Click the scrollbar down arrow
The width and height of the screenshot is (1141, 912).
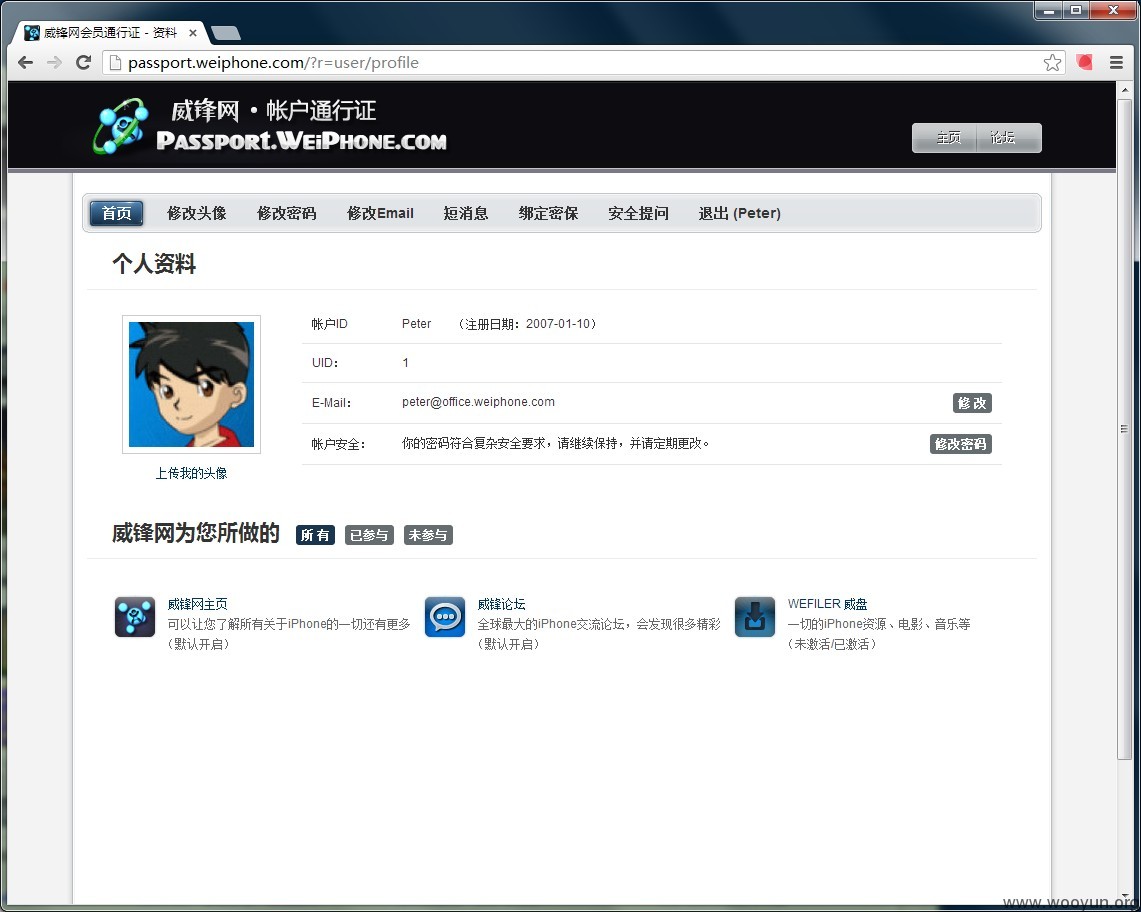pyautogui.click(x=1124, y=896)
